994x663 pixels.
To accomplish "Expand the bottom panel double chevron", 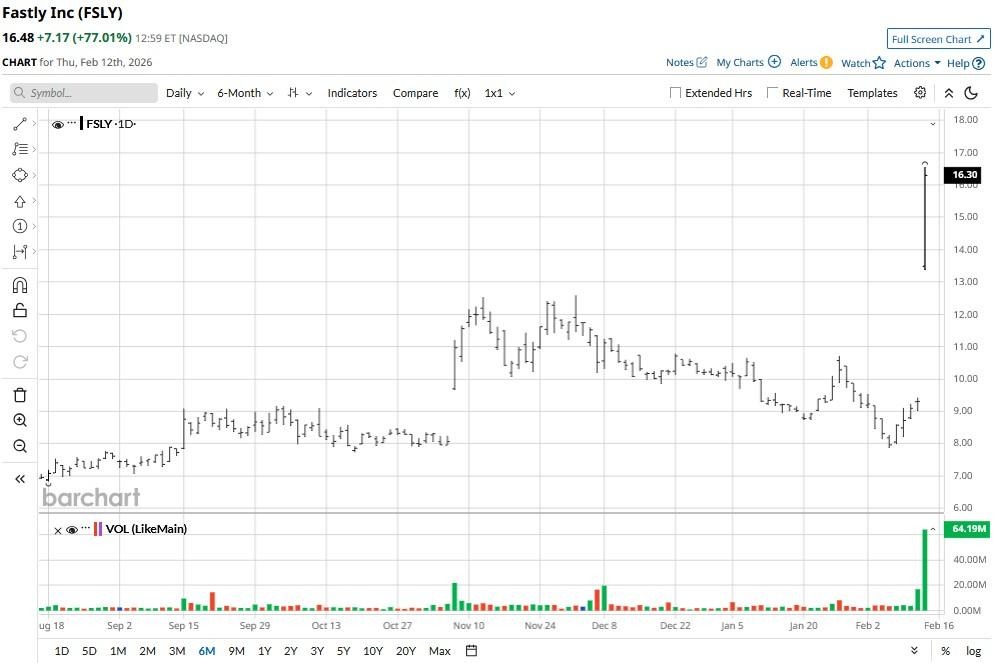I will click(x=914, y=650).
